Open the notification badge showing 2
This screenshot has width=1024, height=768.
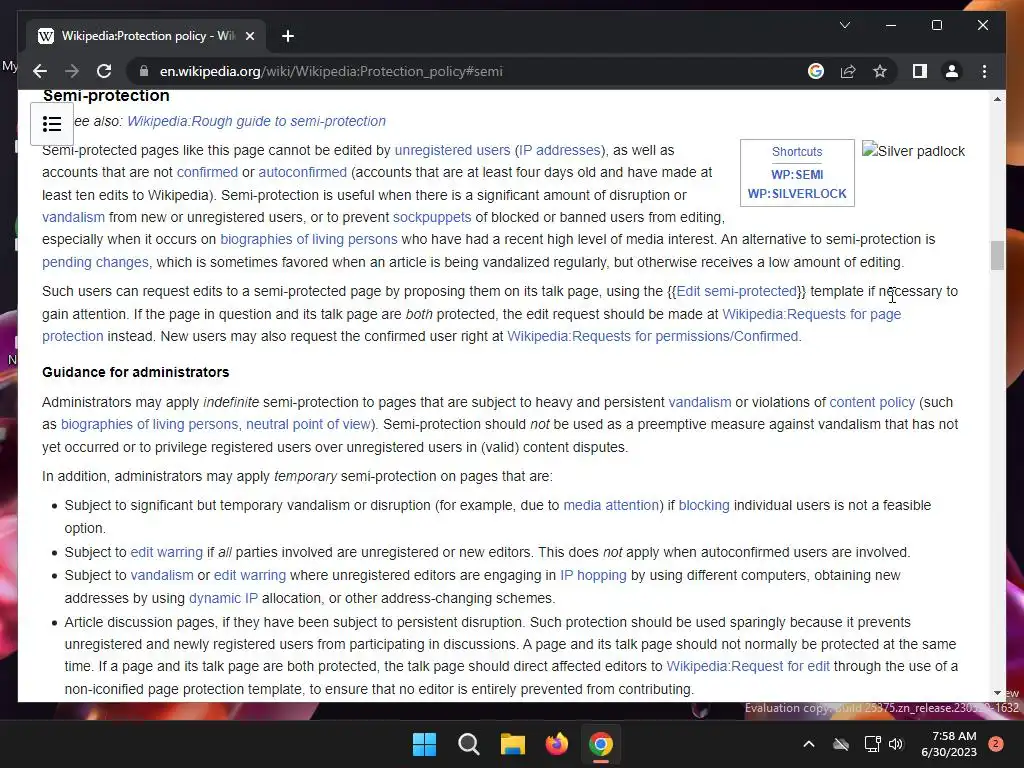click(x=996, y=744)
